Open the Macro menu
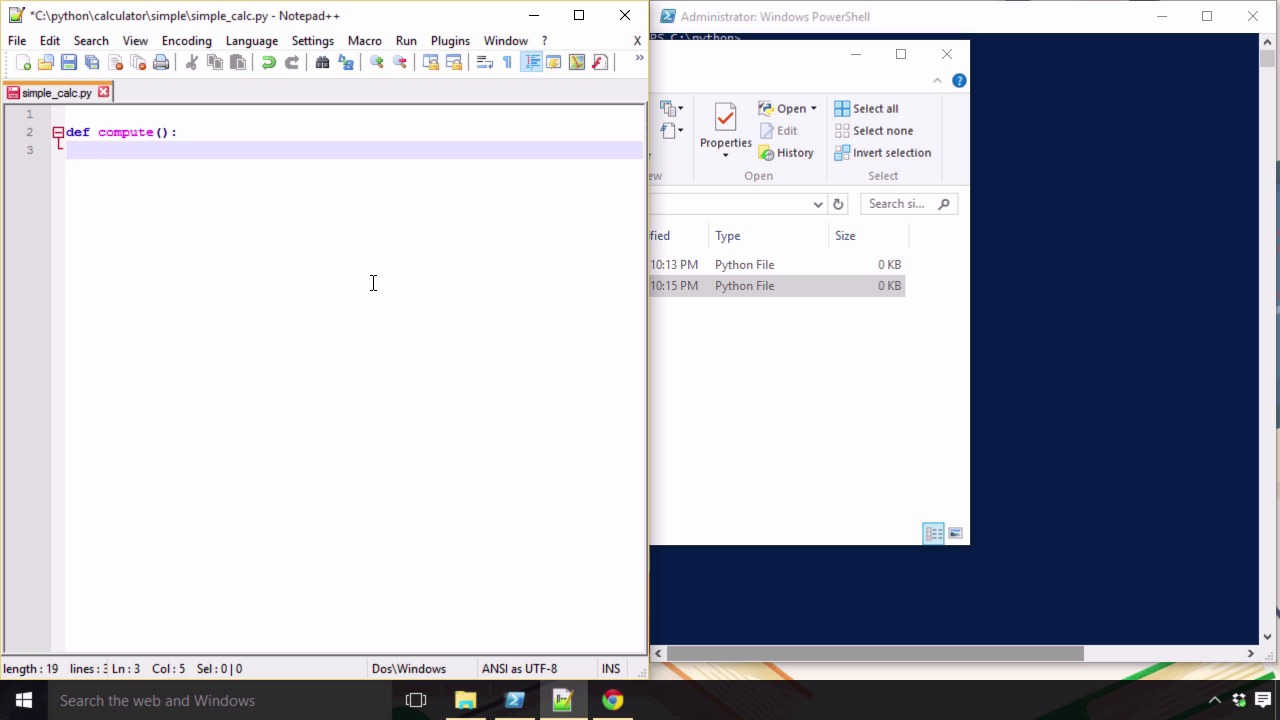 [365, 41]
